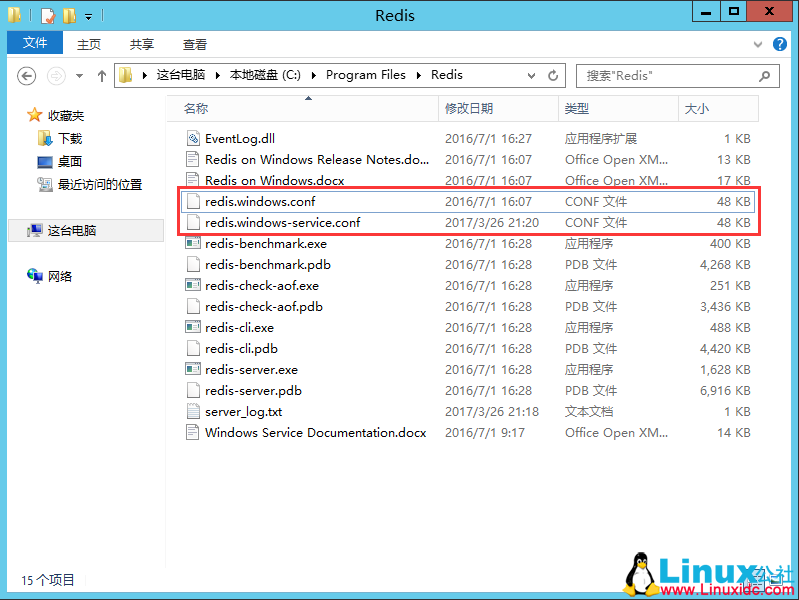Select the redis-cli.exe application icon
Image resolution: width=799 pixels, height=600 pixels.
click(x=193, y=328)
